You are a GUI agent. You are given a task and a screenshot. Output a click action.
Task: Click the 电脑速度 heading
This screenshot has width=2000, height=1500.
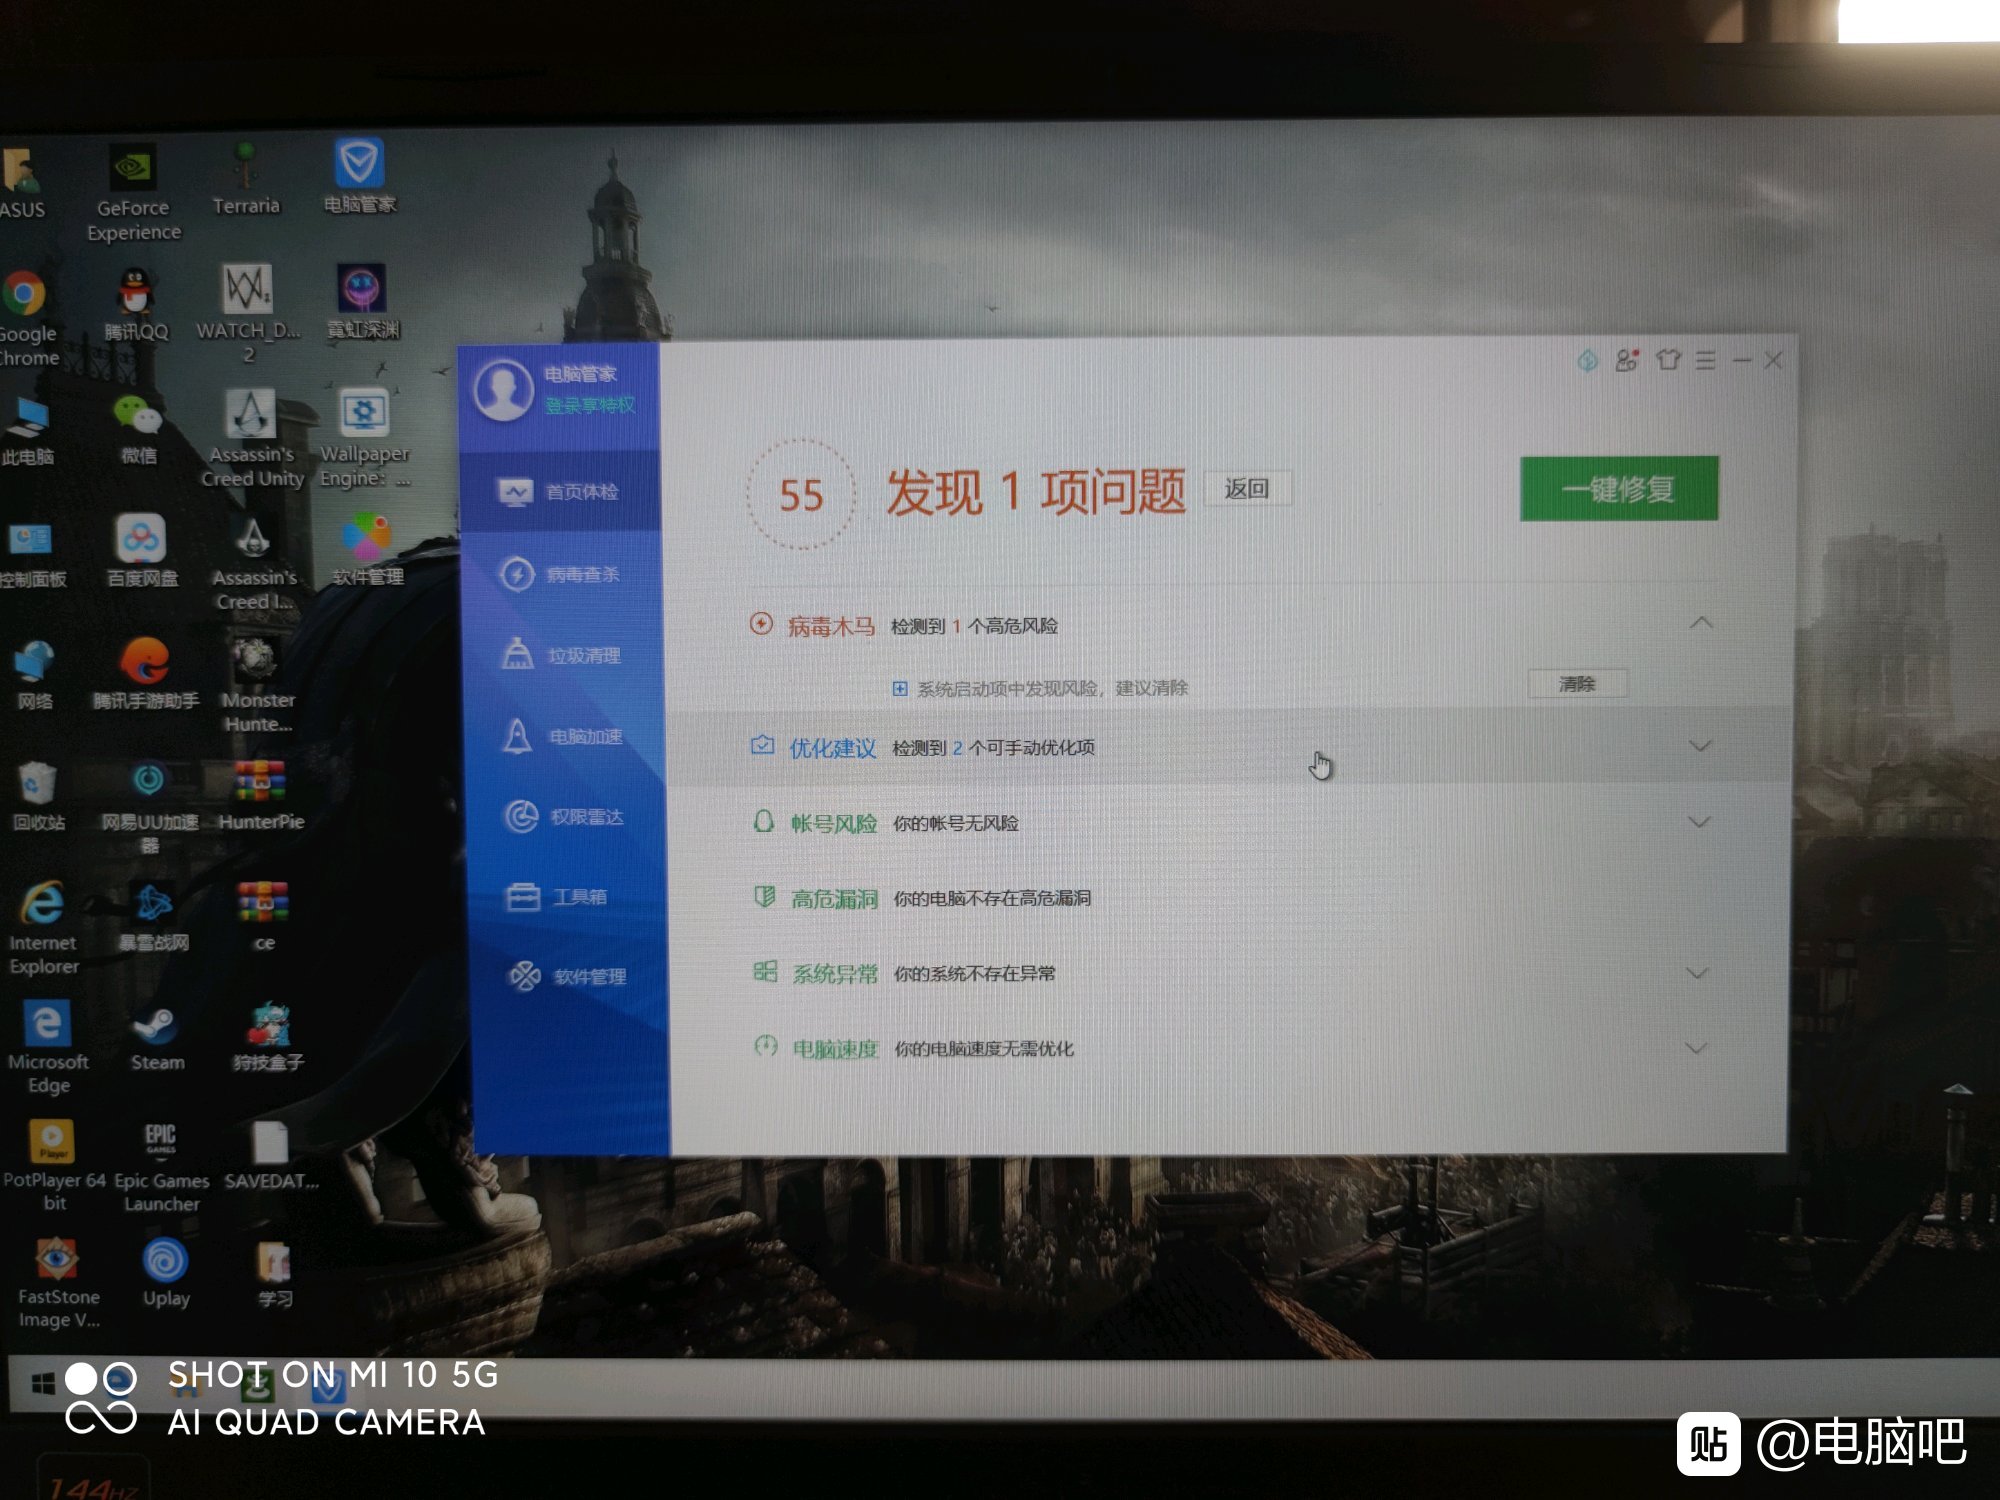pyautogui.click(x=835, y=1049)
